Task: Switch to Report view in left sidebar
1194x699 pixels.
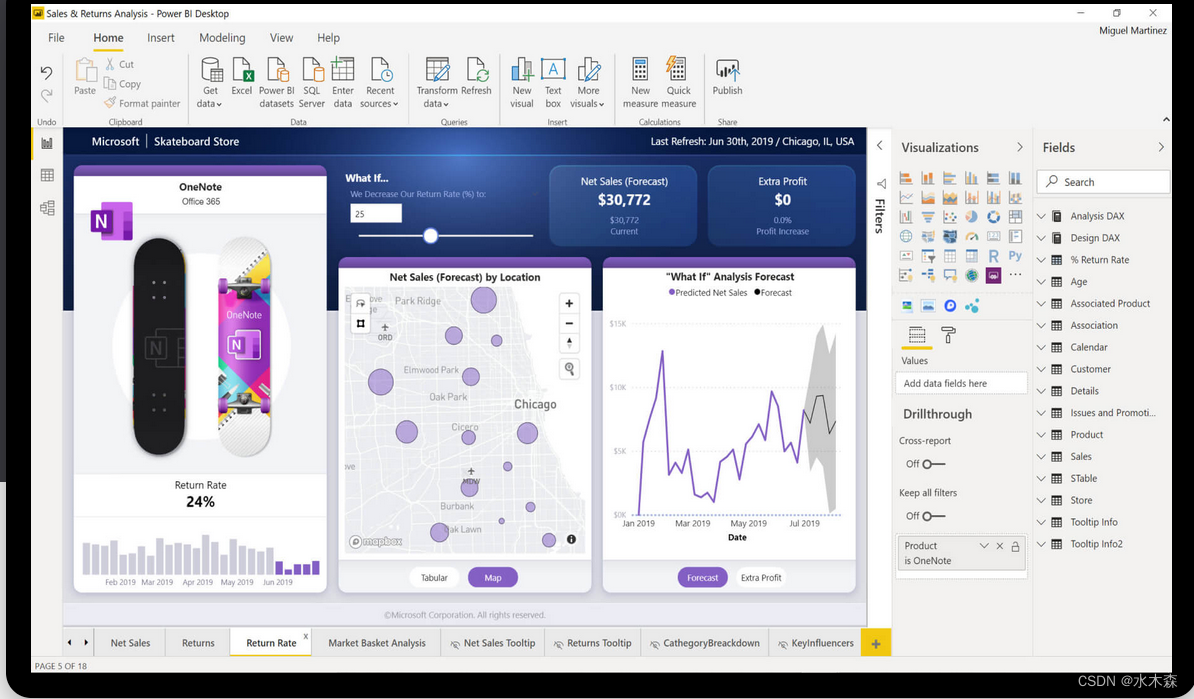Action: 47,143
